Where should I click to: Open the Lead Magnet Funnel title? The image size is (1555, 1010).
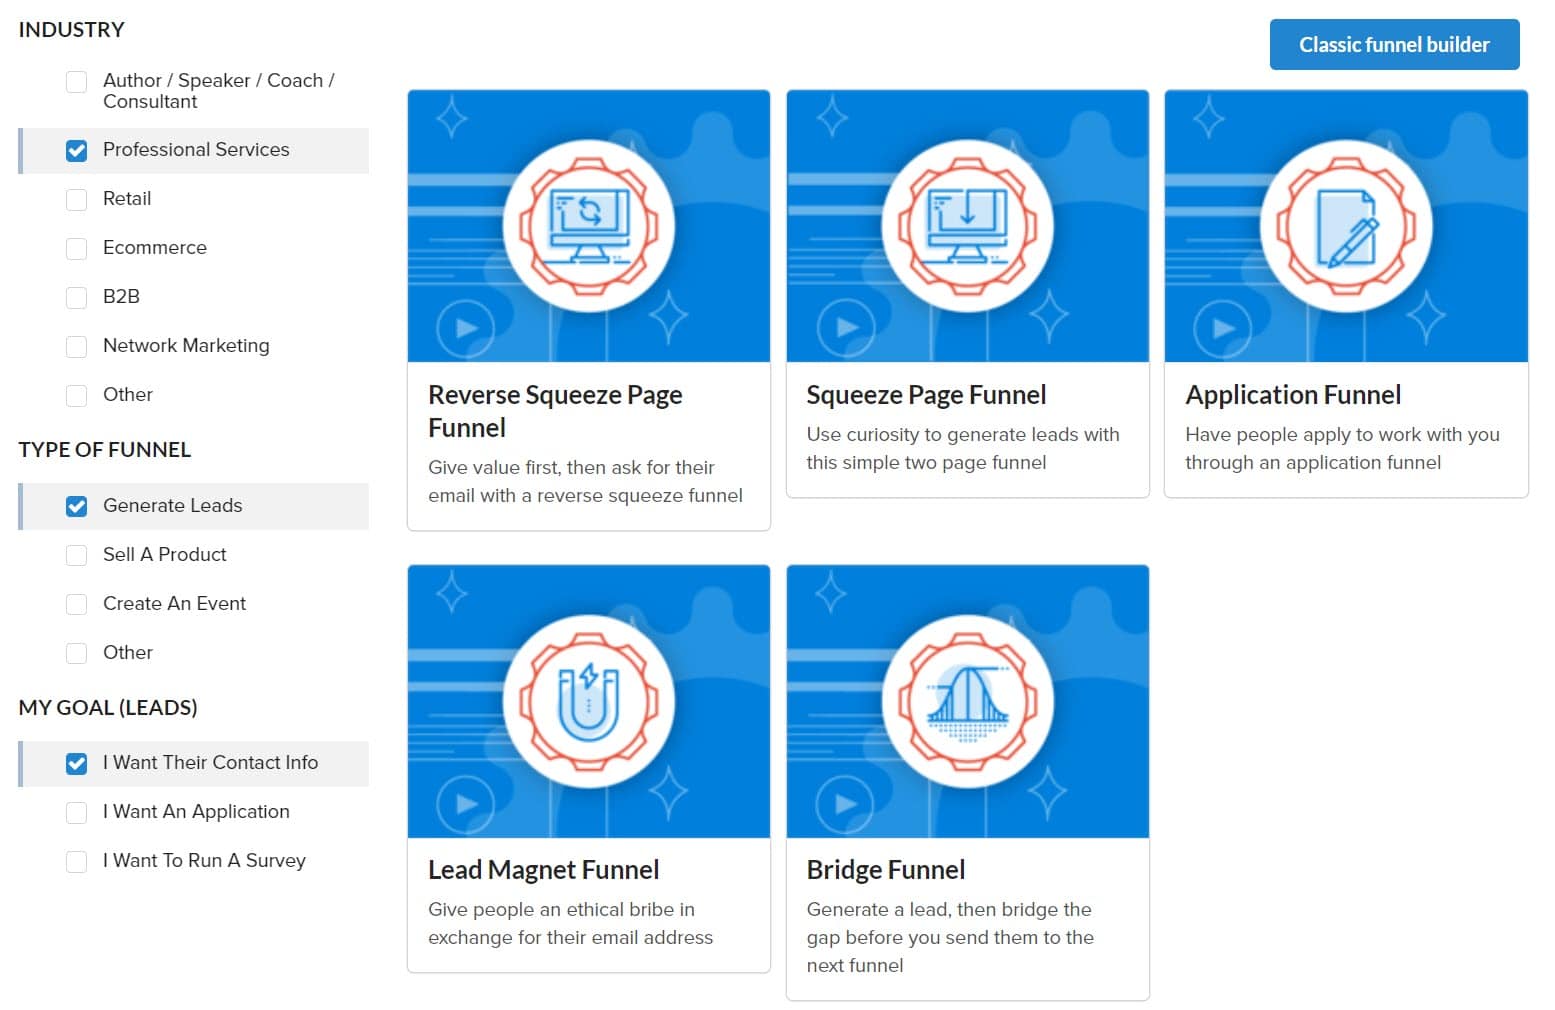[543, 870]
